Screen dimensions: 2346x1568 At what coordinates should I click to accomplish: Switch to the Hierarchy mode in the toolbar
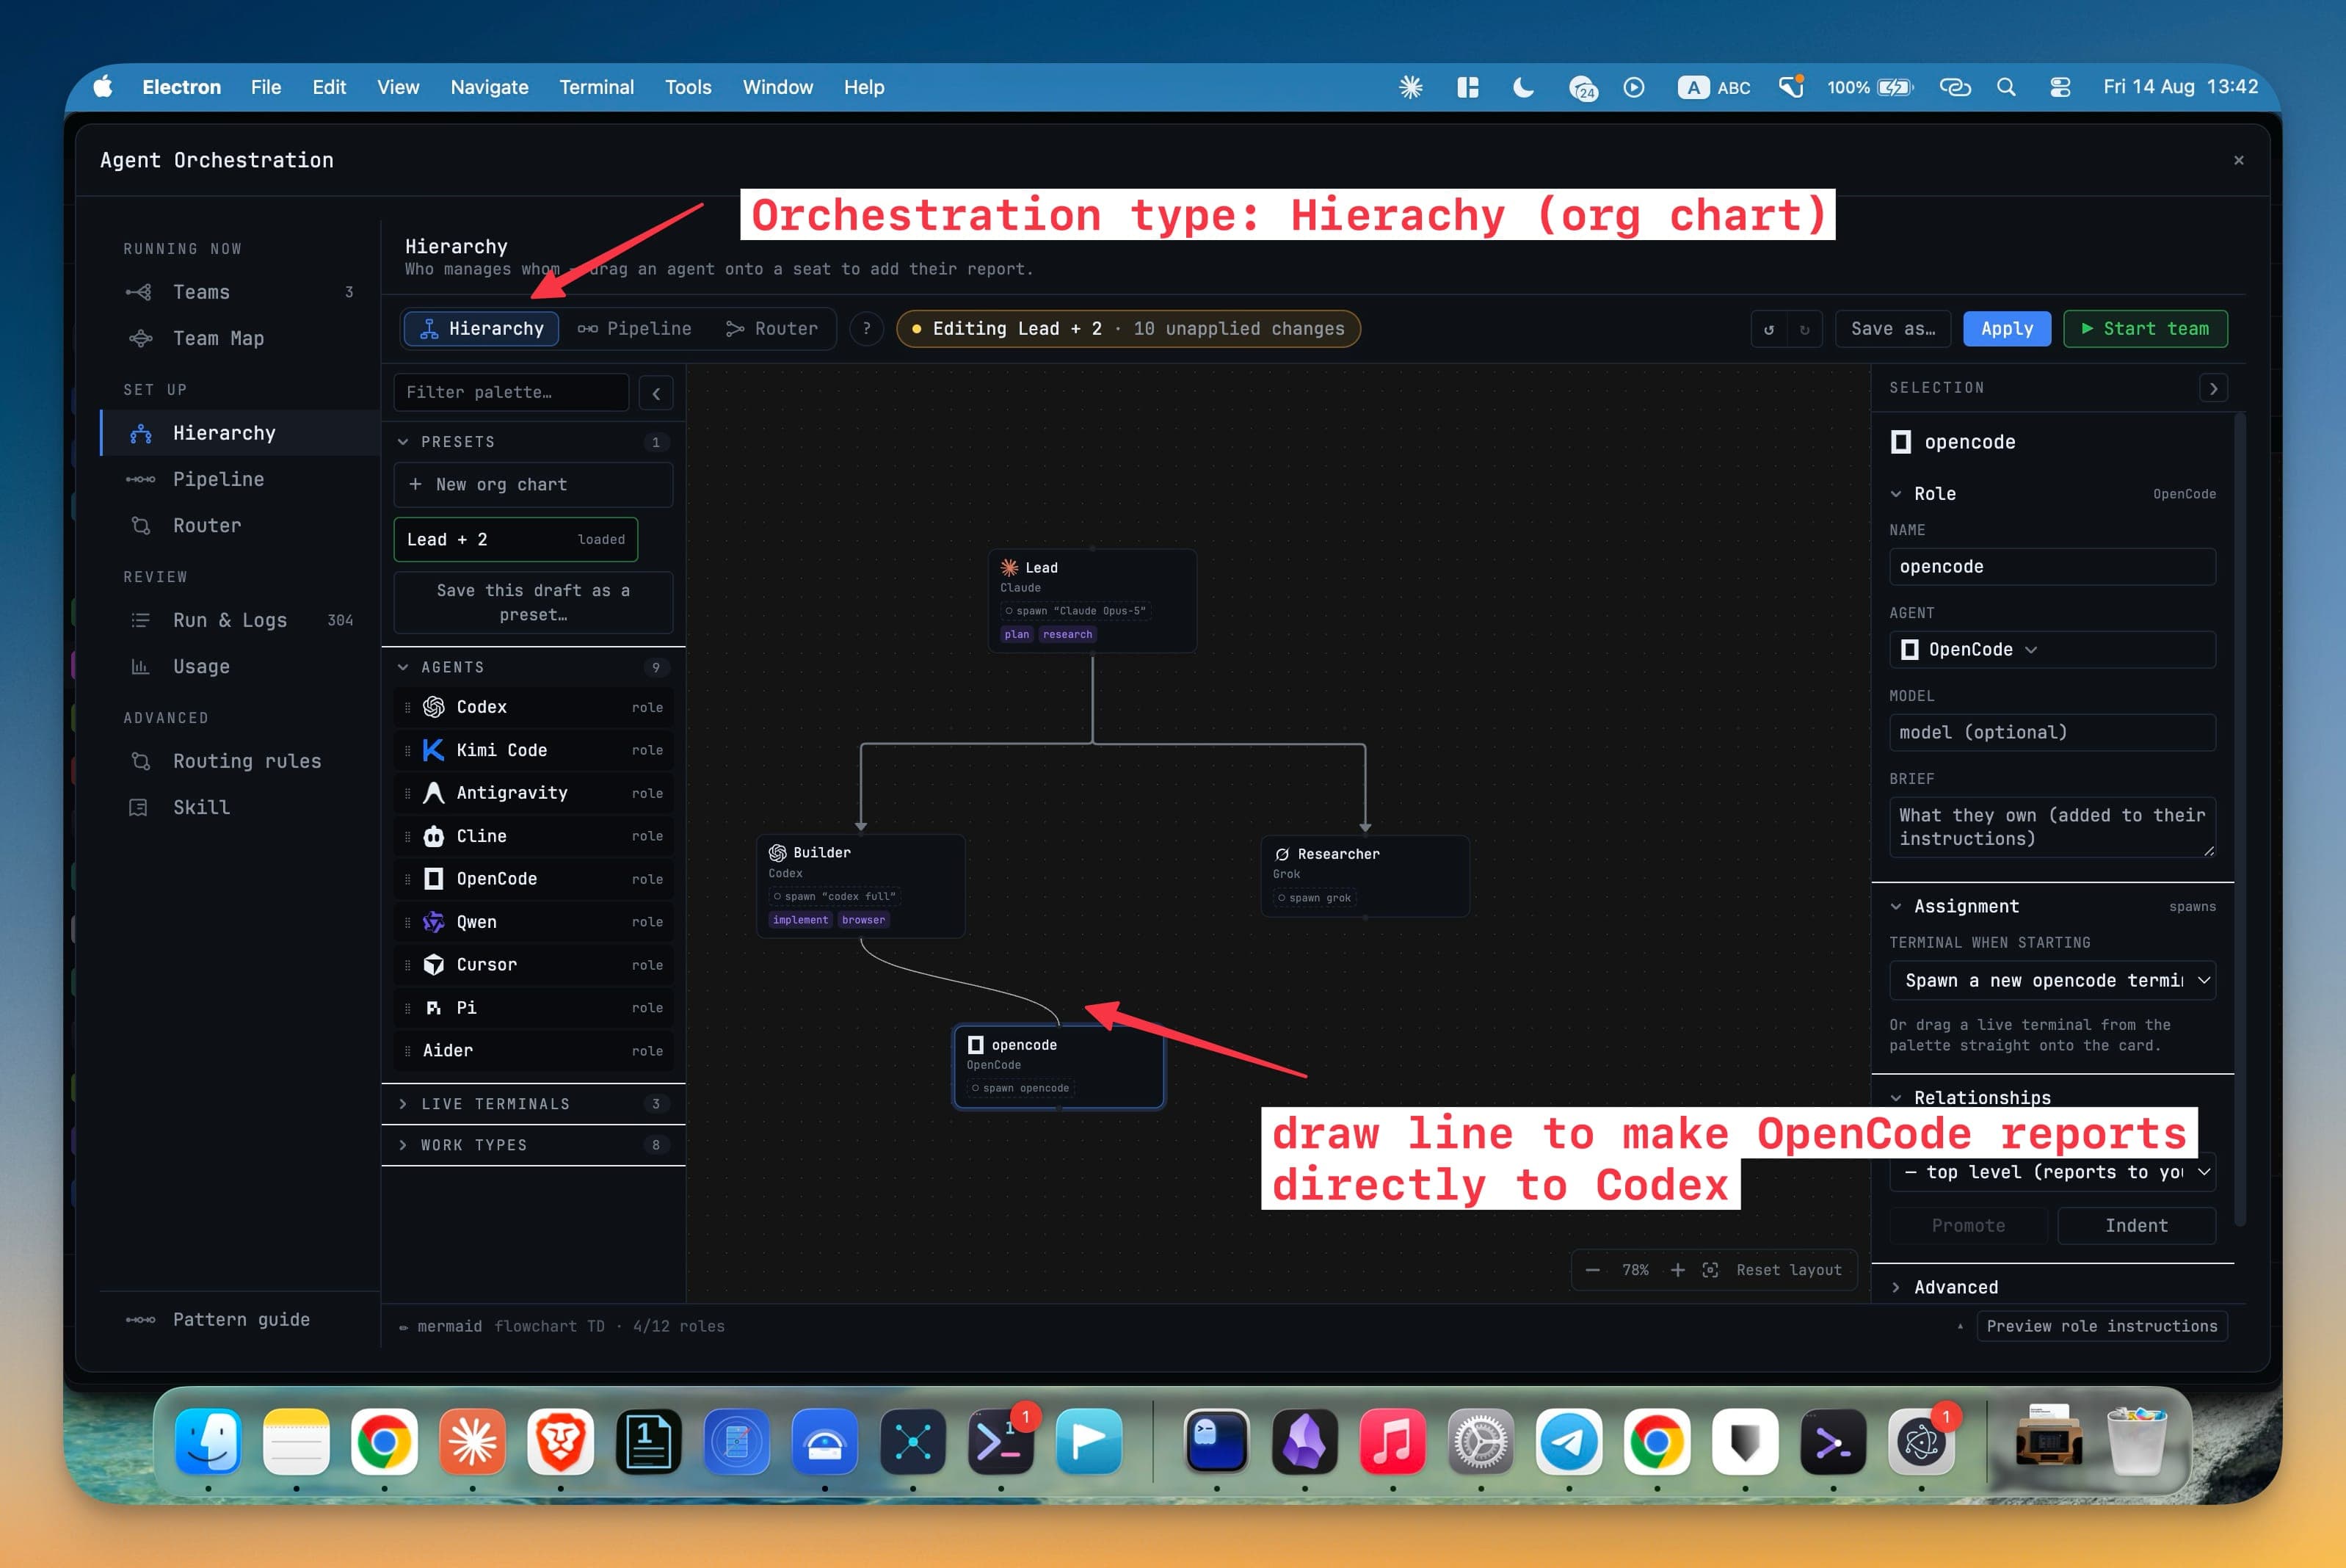pyautogui.click(x=481, y=329)
